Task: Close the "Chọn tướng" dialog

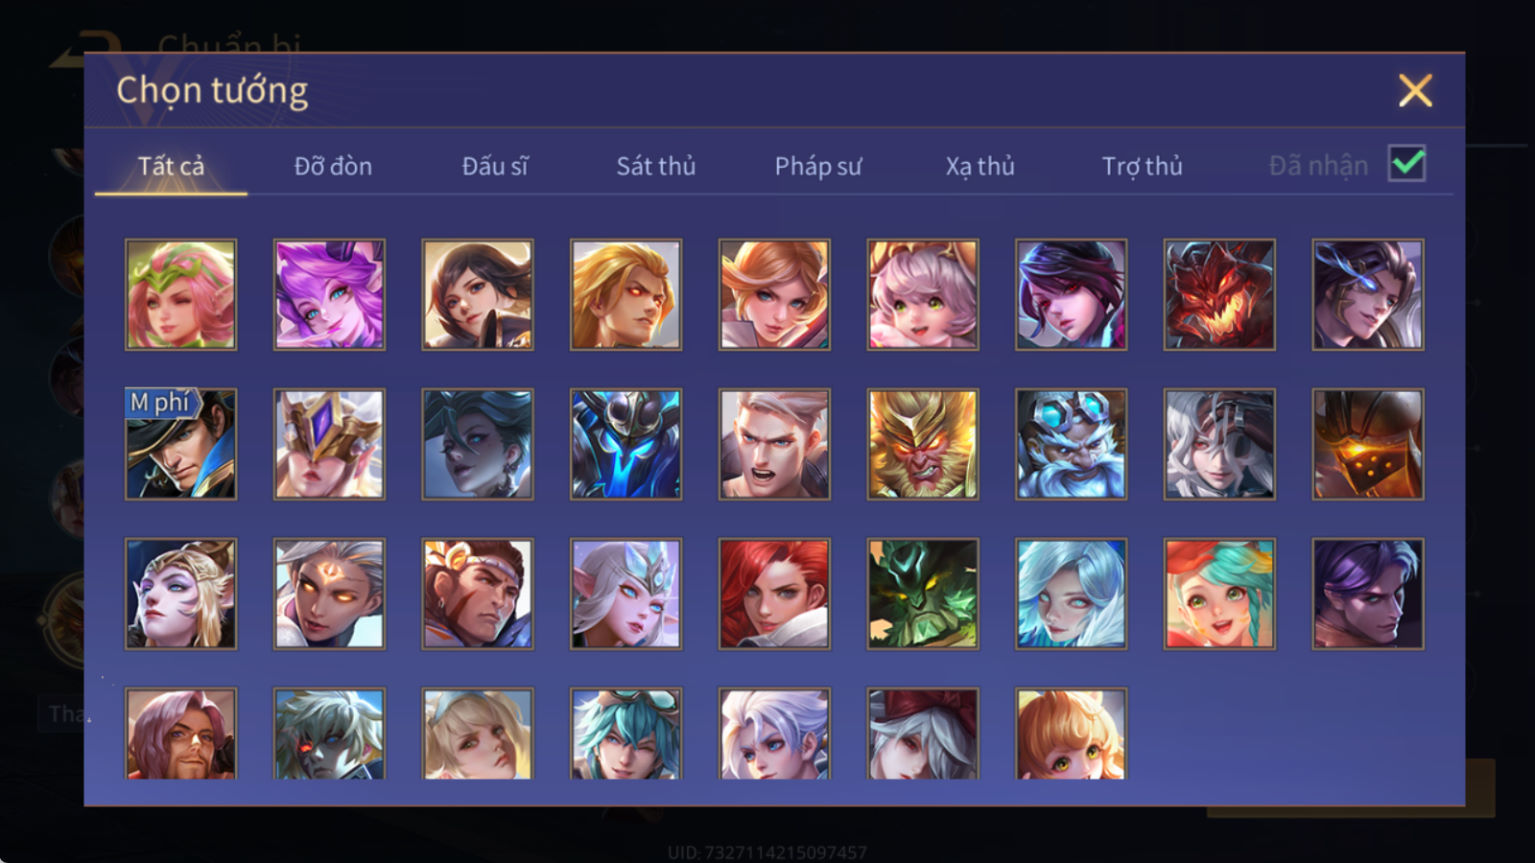Action: click(x=1415, y=91)
